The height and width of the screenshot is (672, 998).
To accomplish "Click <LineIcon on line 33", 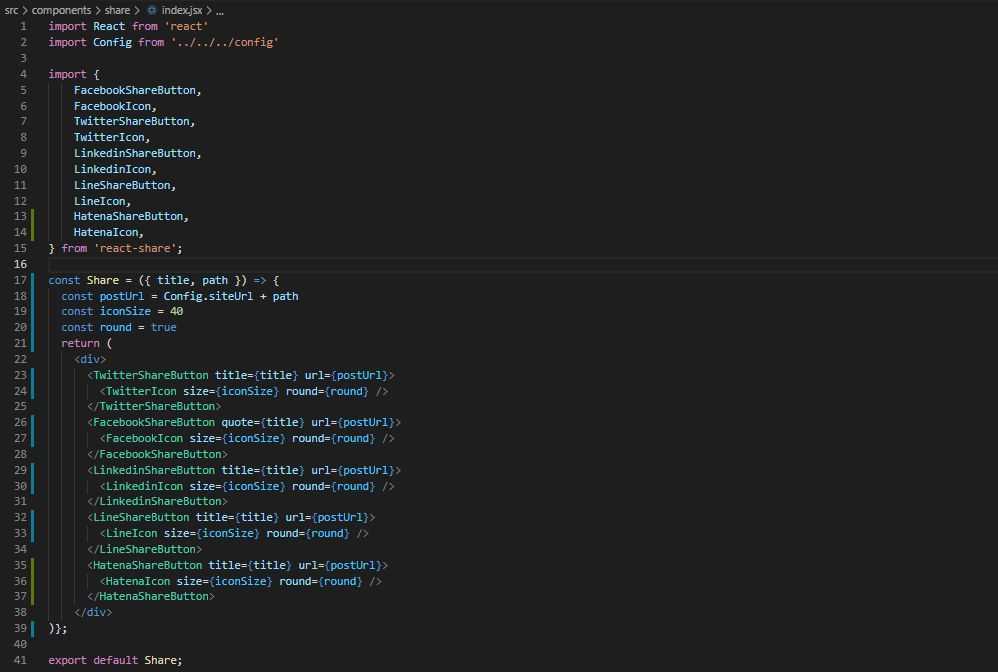I will pyautogui.click(x=129, y=532).
